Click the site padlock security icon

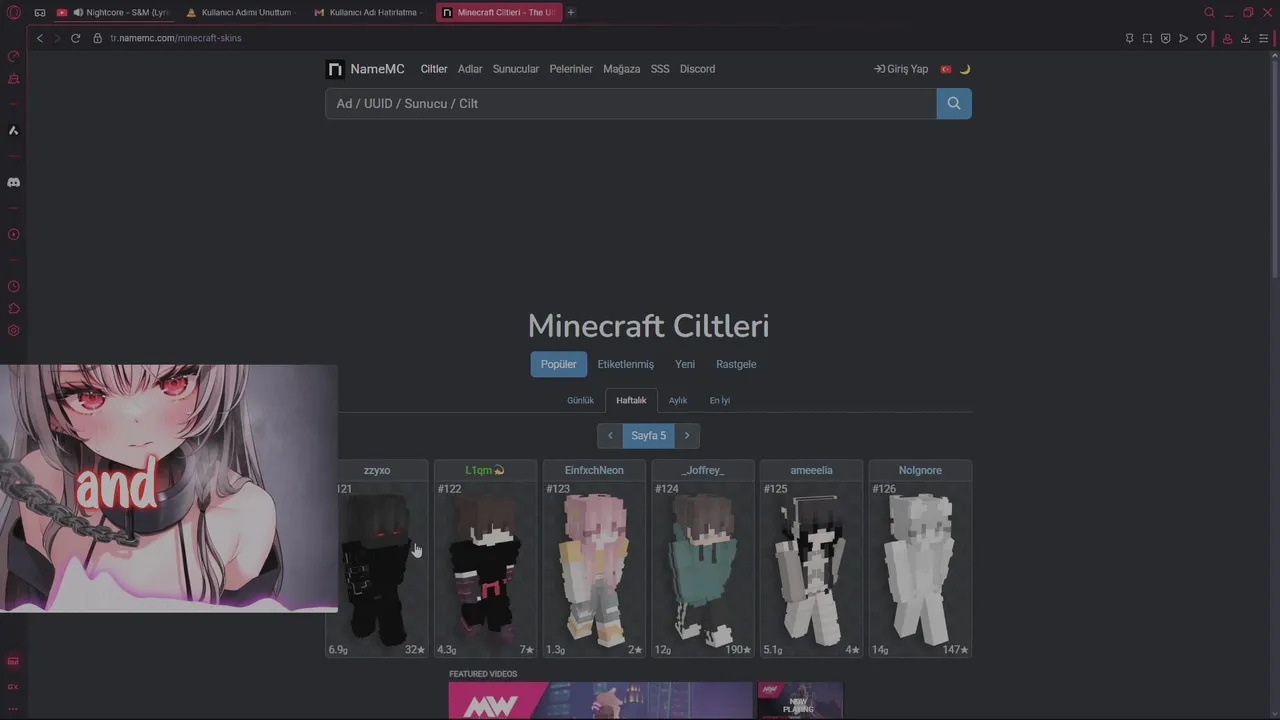coord(97,38)
